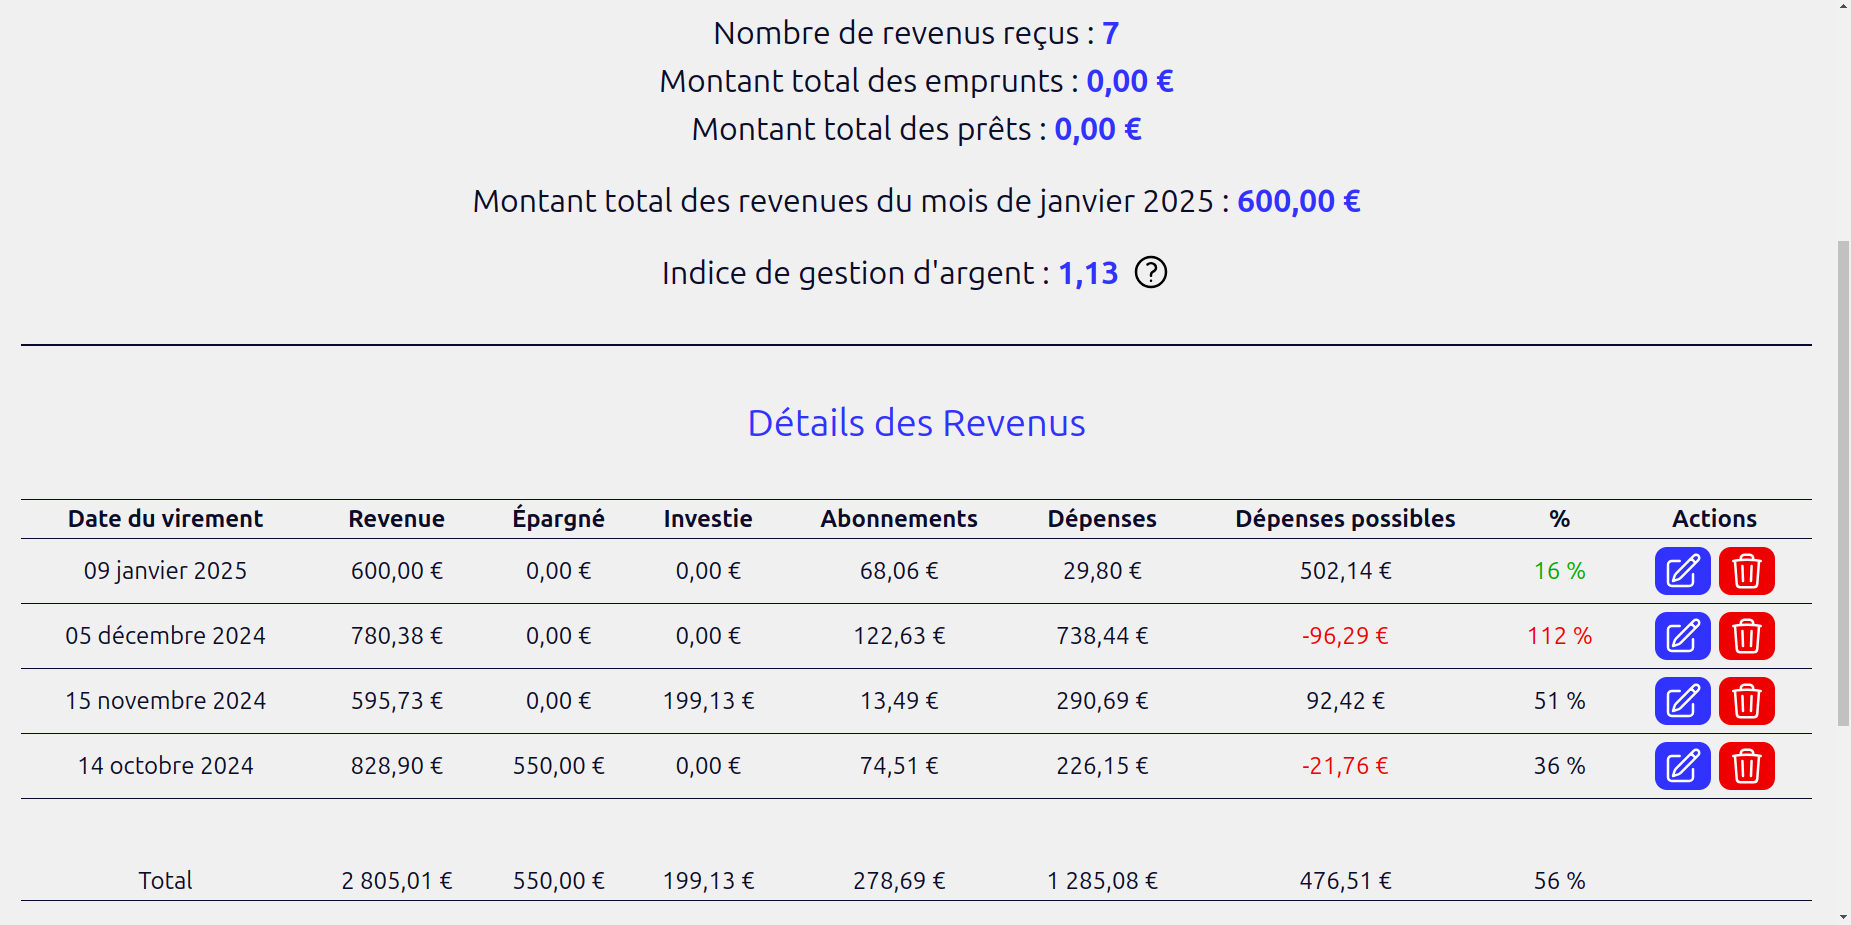Click the Abonnements column header
Viewport: 1851px width, 925px height.
click(x=898, y=518)
